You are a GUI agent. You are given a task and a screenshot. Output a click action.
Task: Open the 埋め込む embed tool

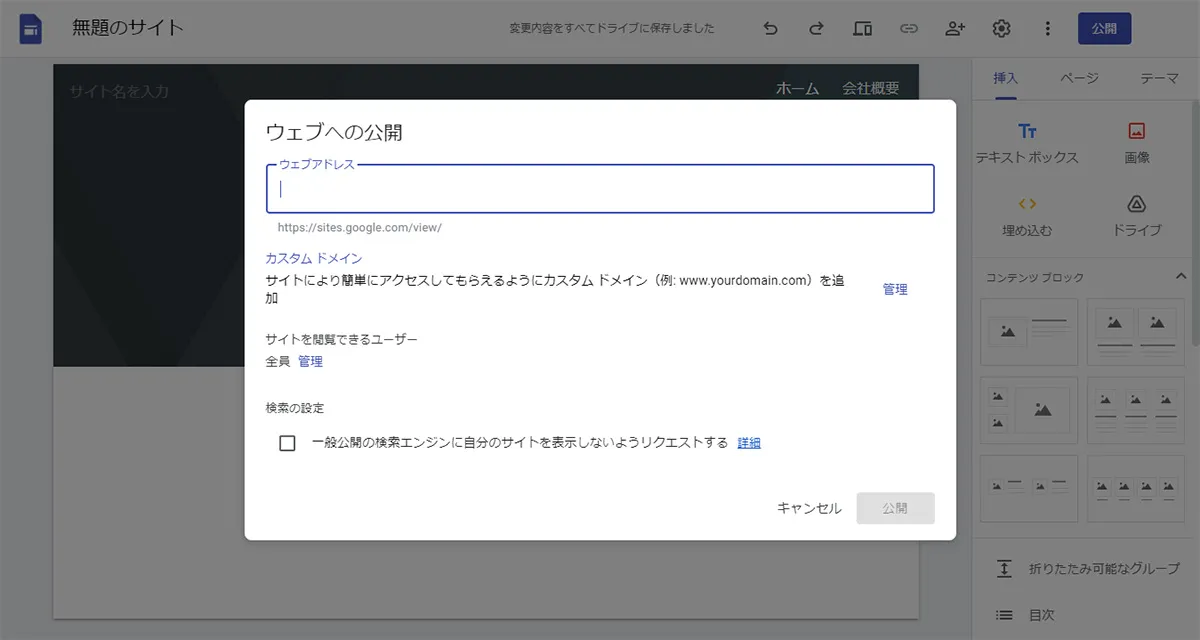coord(1028,211)
